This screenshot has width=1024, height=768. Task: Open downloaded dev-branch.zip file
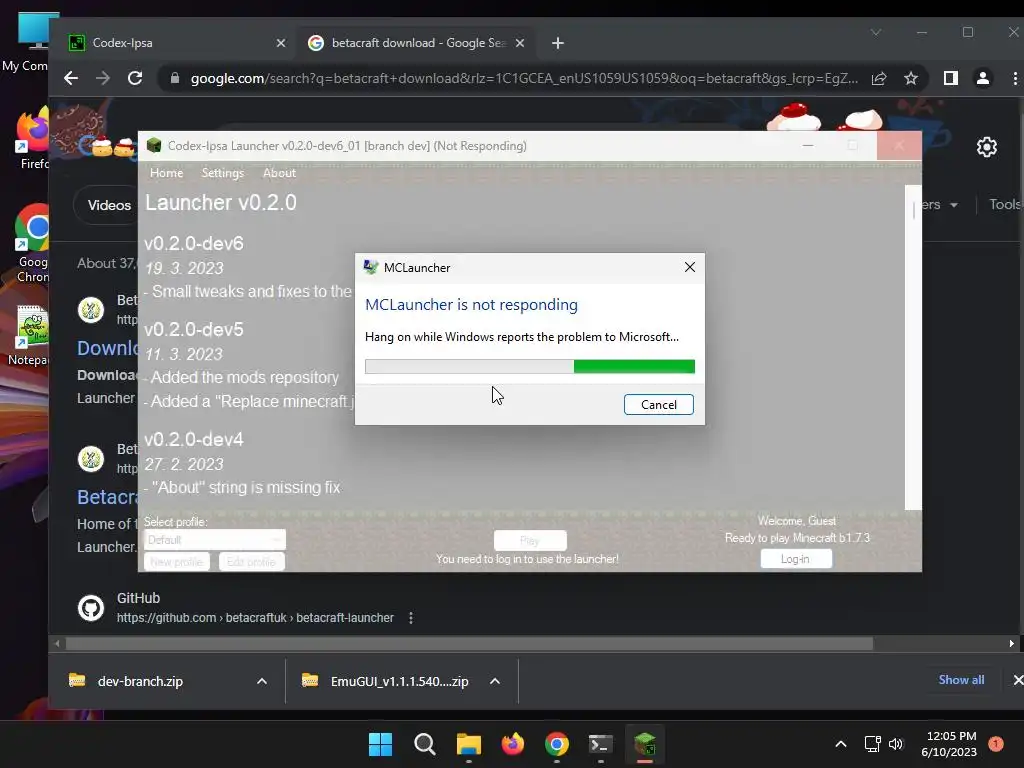pos(140,681)
